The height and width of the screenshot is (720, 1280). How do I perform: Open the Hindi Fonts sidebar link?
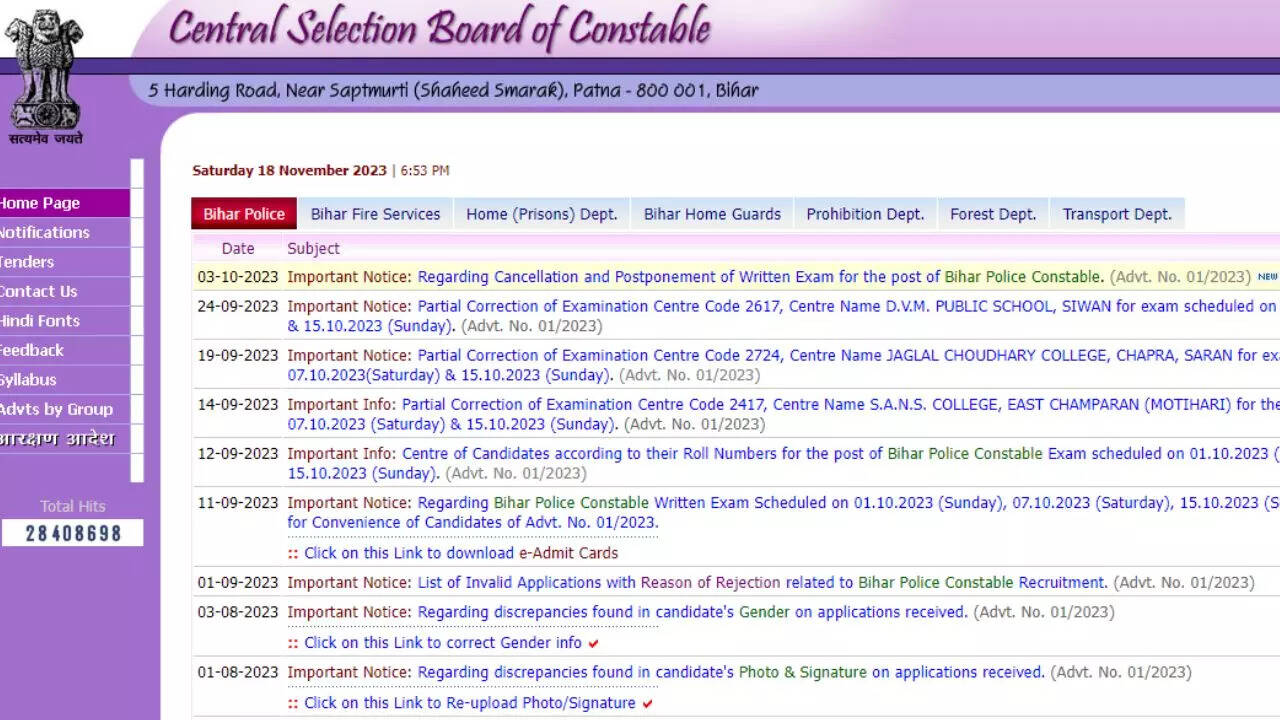(40, 321)
